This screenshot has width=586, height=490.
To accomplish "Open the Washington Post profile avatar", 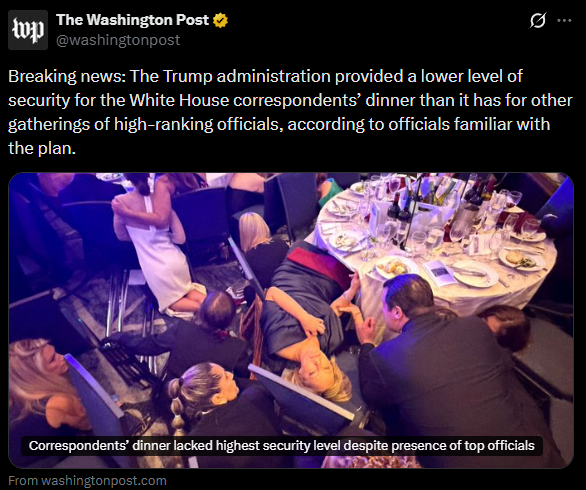I will pos(28,30).
